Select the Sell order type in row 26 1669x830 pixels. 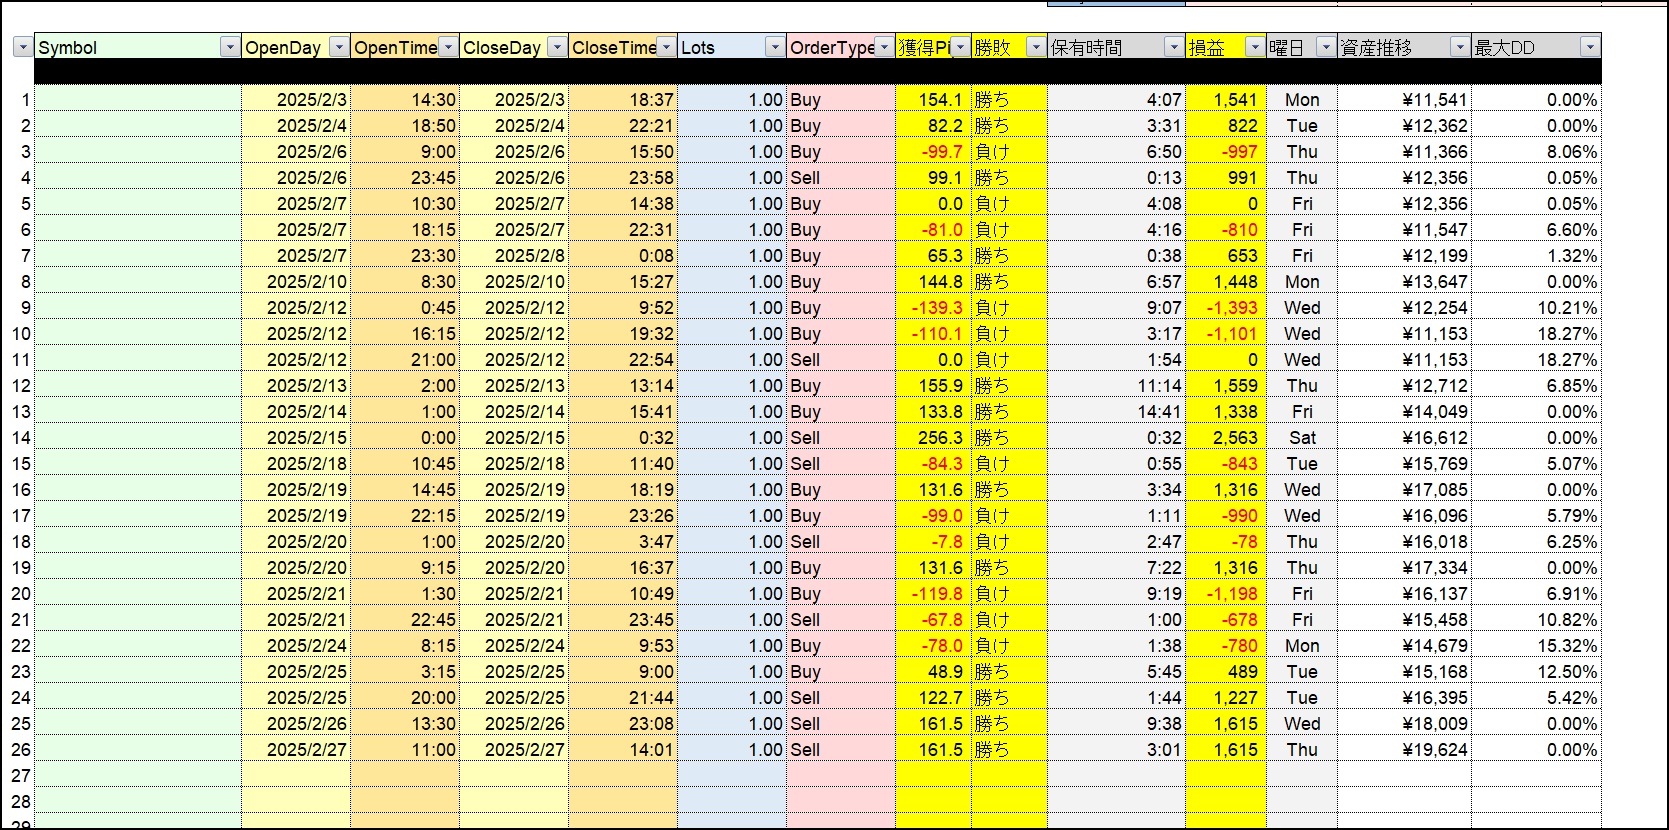coord(840,750)
